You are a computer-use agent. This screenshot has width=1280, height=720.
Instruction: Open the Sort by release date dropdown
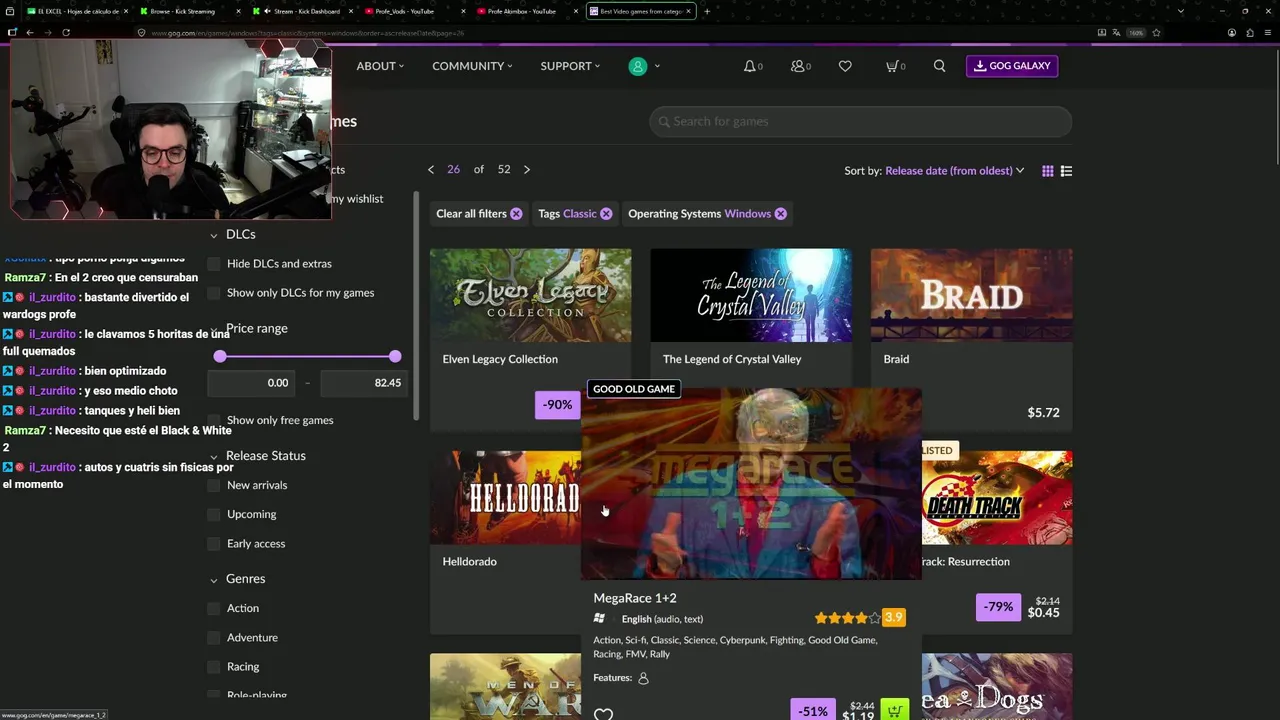[x=954, y=171]
